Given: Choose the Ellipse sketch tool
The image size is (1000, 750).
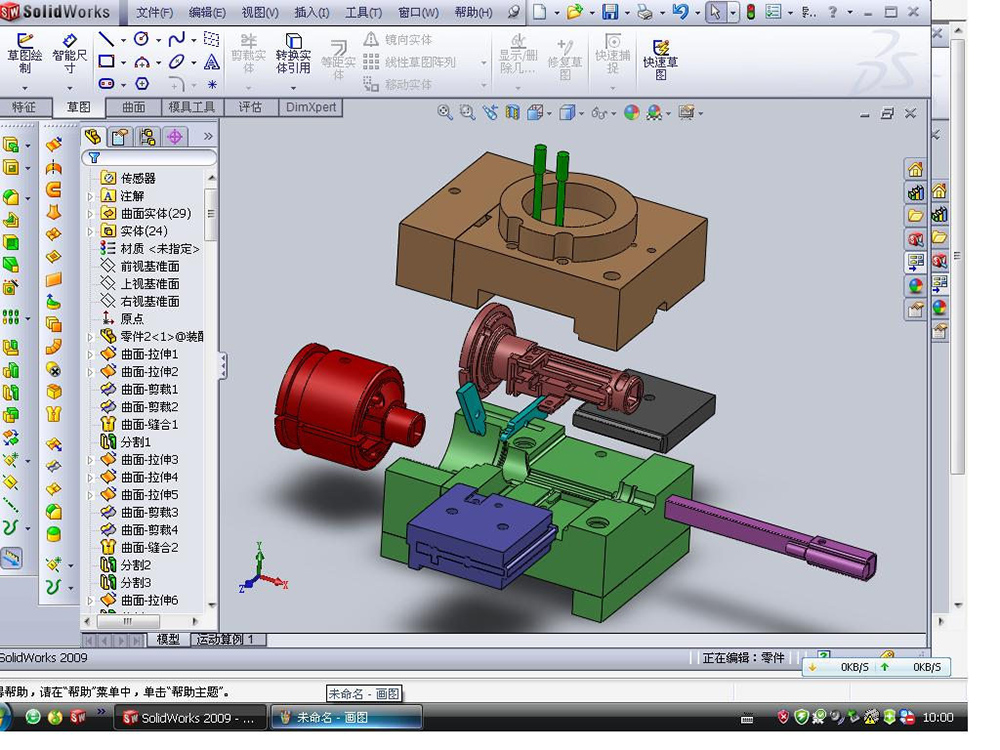Looking at the screenshot, I should [177, 62].
